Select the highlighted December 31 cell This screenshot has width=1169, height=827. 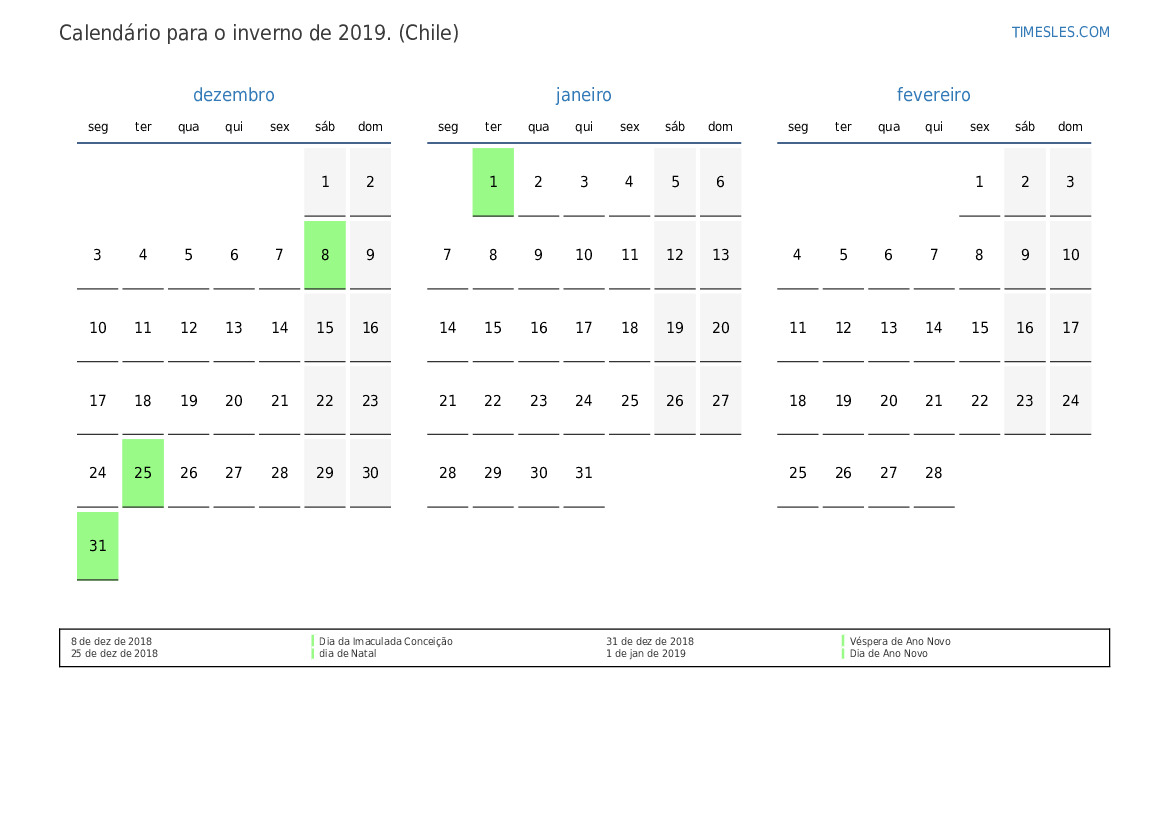point(98,546)
